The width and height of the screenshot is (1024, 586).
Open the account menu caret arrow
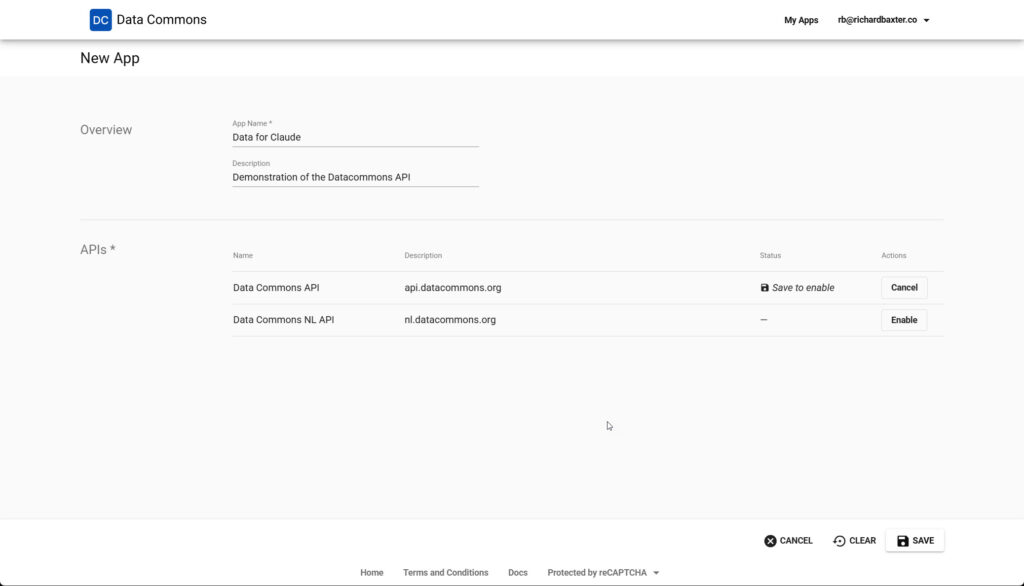926,19
